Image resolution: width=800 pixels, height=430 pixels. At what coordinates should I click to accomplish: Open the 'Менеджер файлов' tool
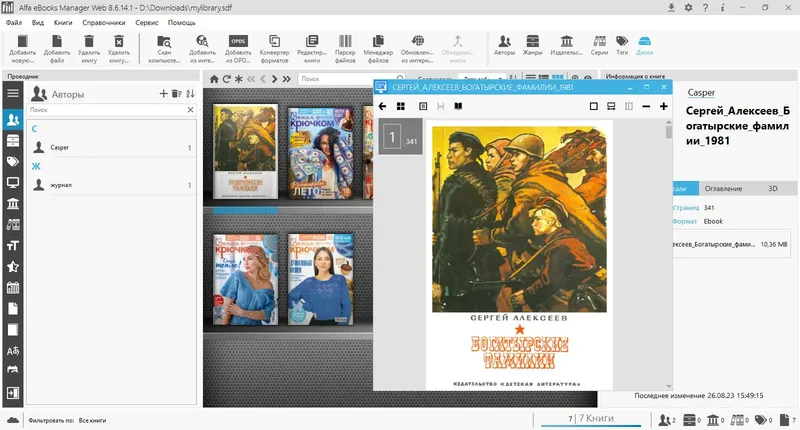tap(378, 41)
